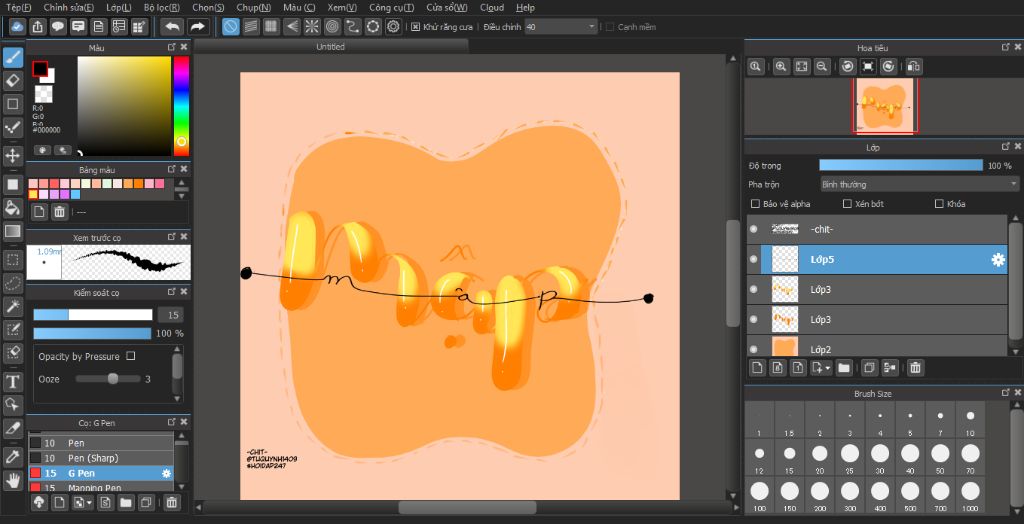The height and width of the screenshot is (524, 1024).
Task: Open the Tệp(F) menu
Action: pos(18,8)
